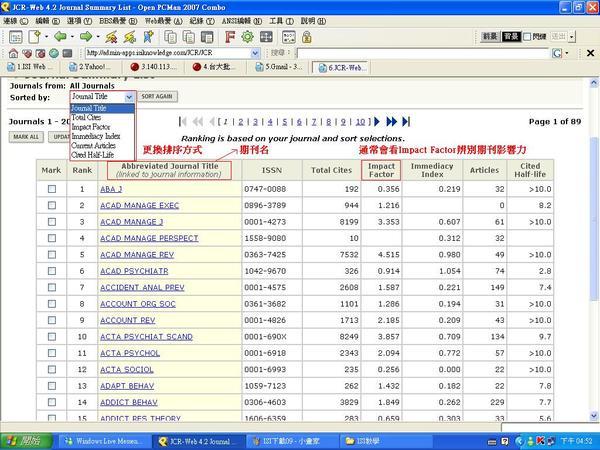Select Current Articles in sort list
The height and width of the screenshot is (450, 600).
tap(93, 145)
